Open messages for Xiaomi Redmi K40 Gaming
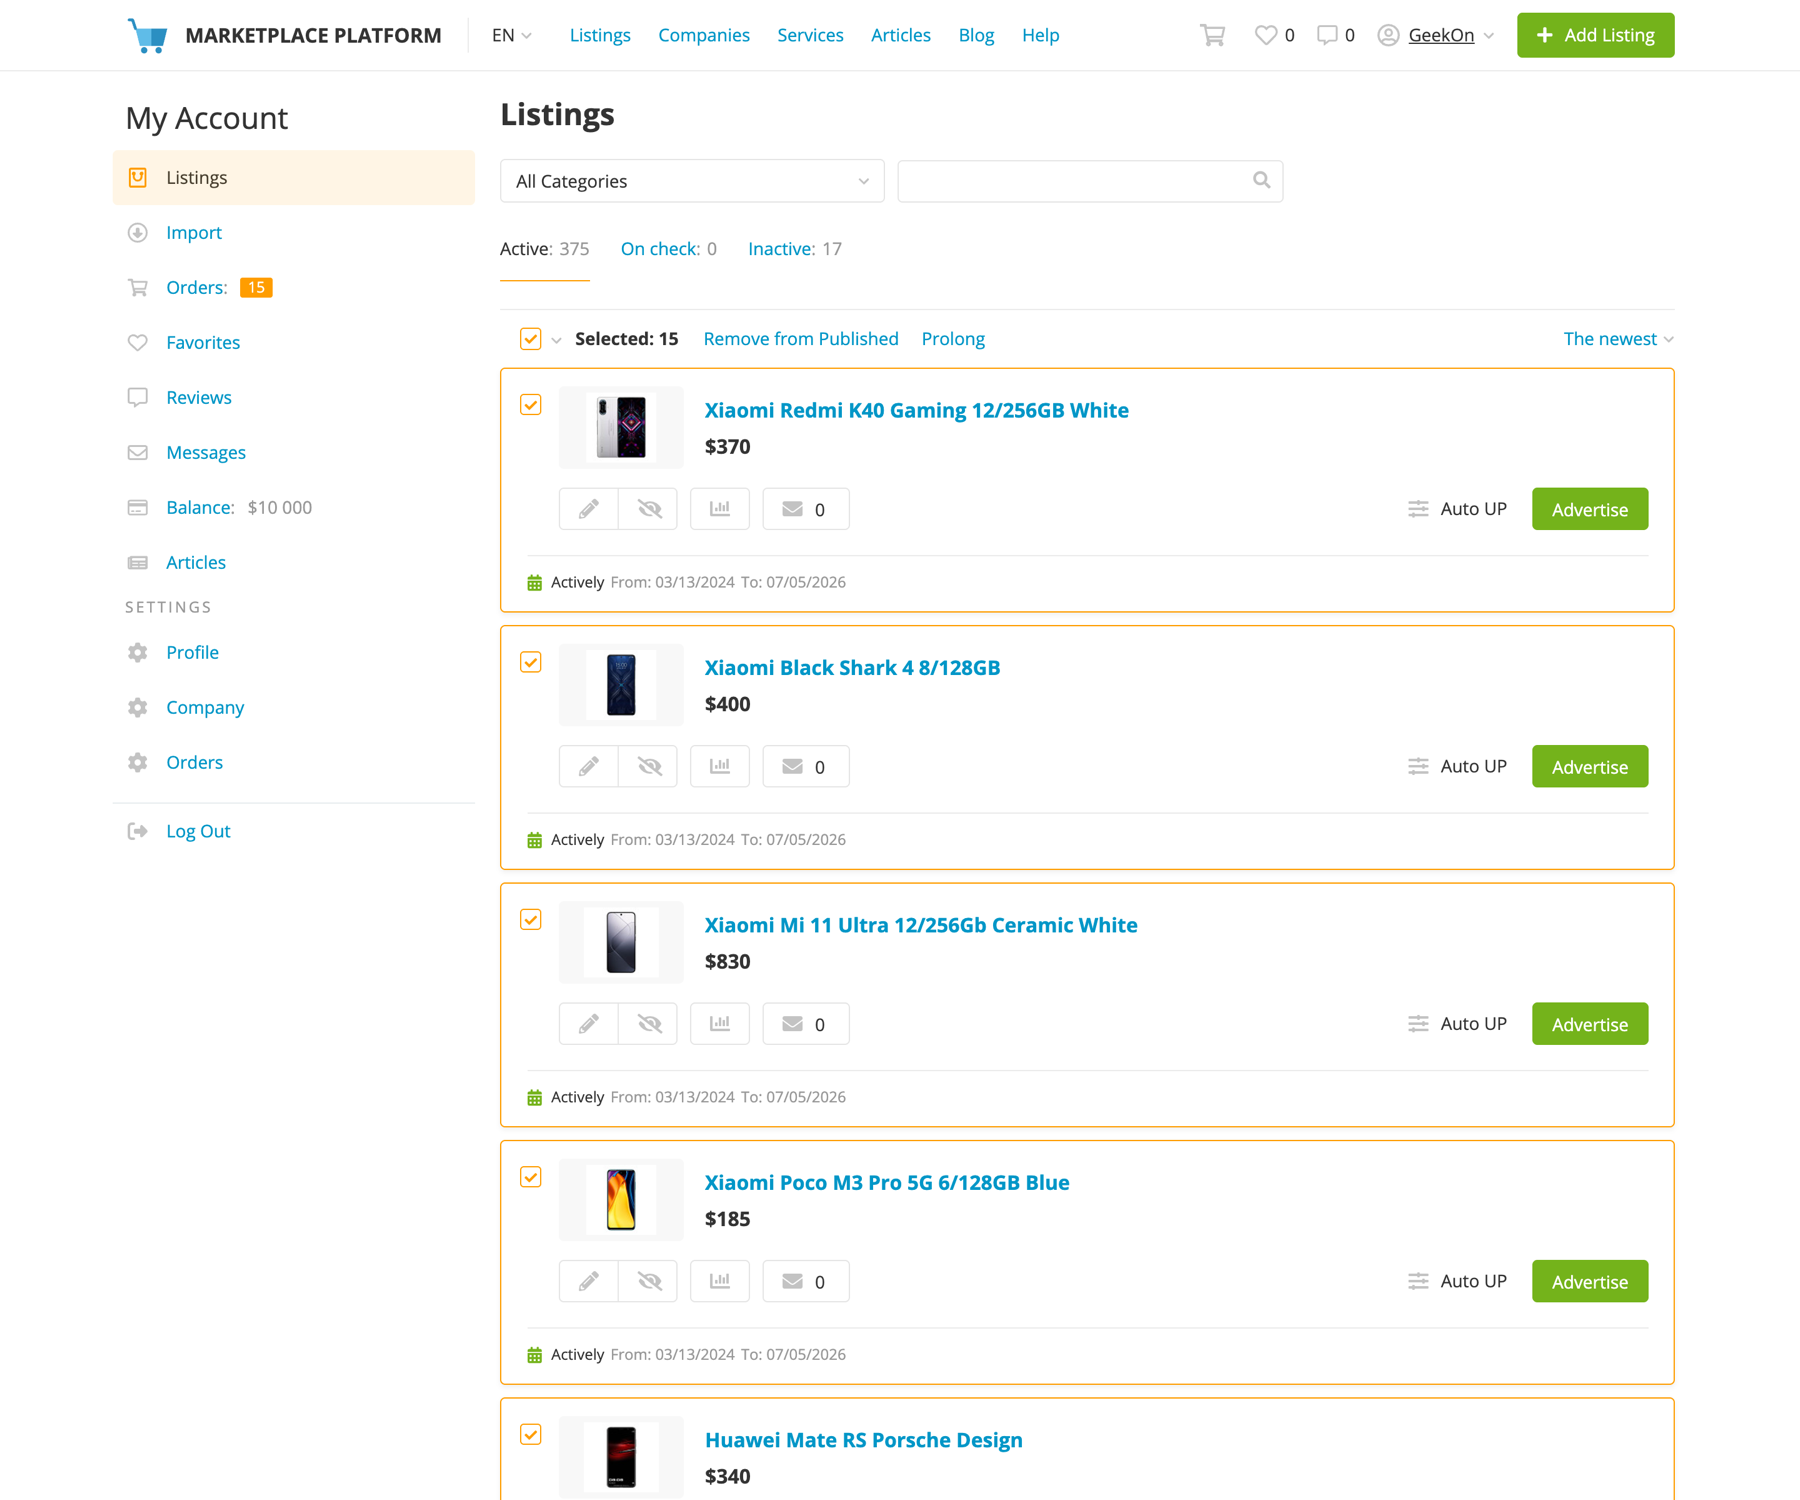The width and height of the screenshot is (1800, 1500). coord(806,509)
